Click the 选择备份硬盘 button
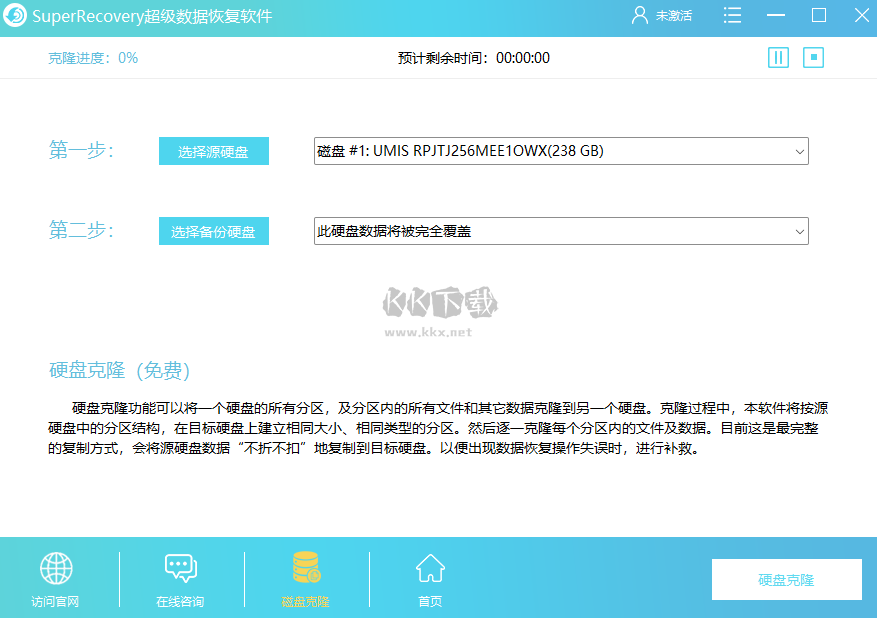877x618 pixels. click(x=213, y=231)
